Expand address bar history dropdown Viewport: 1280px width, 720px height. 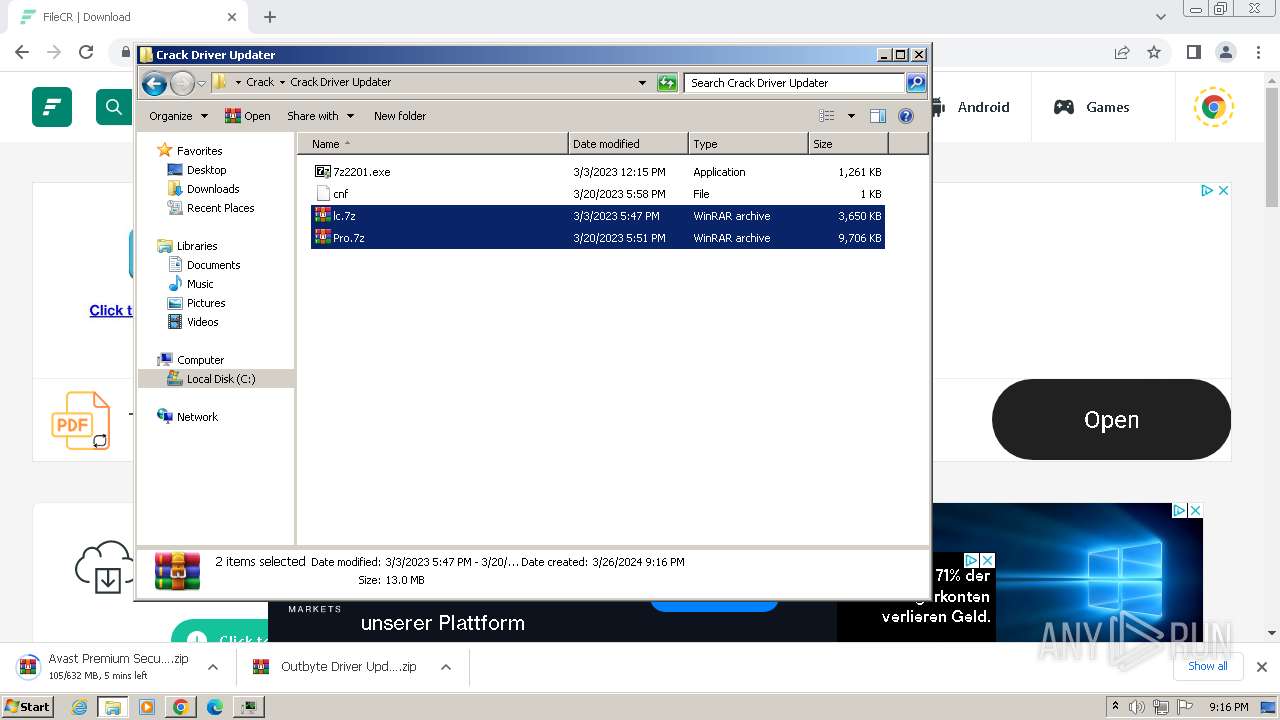642,83
